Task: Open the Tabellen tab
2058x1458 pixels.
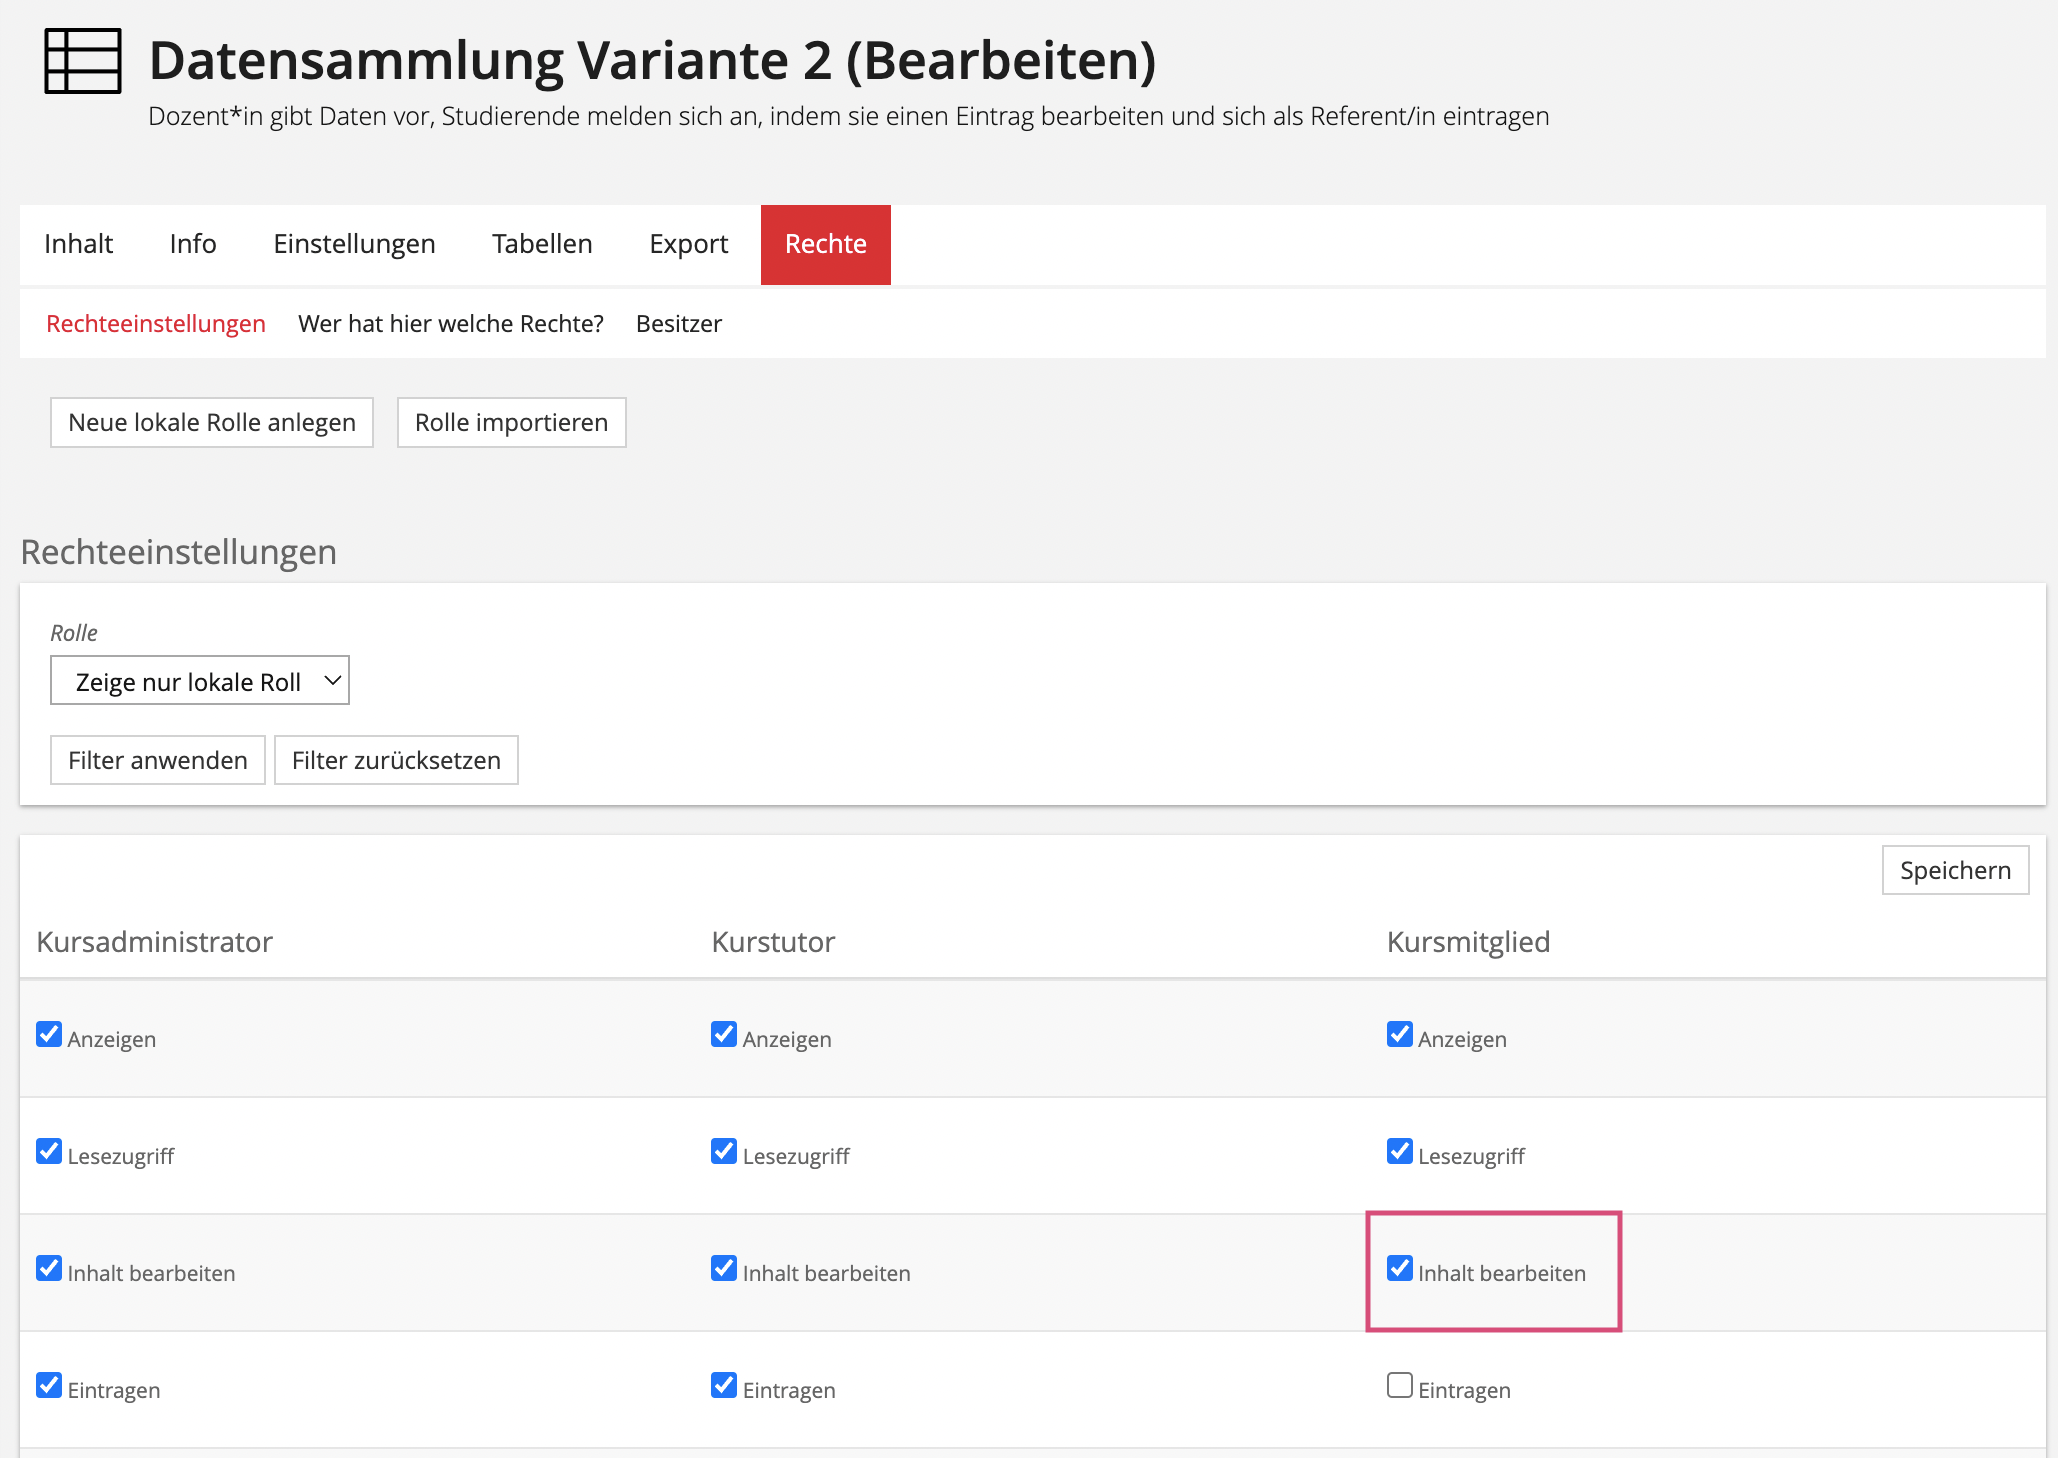Action: click(542, 244)
